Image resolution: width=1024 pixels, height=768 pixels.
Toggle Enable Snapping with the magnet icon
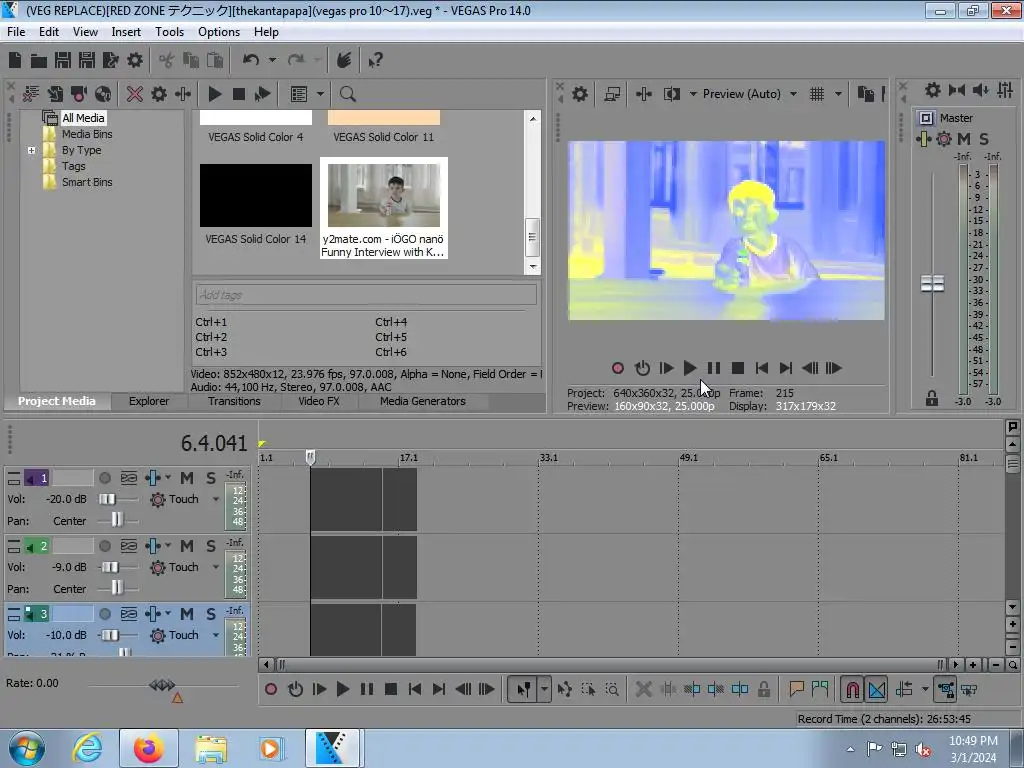tap(852, 690)
